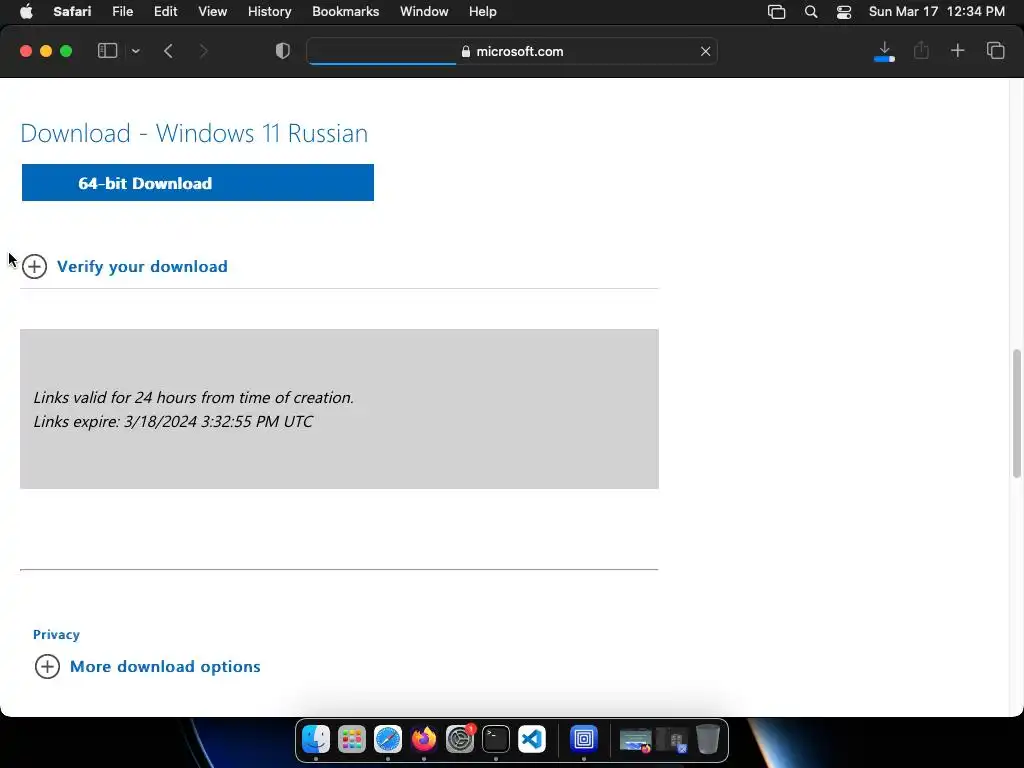Expand Verify your download section
The height and width of the screenshot is (768, 1024).
point(35,266)
